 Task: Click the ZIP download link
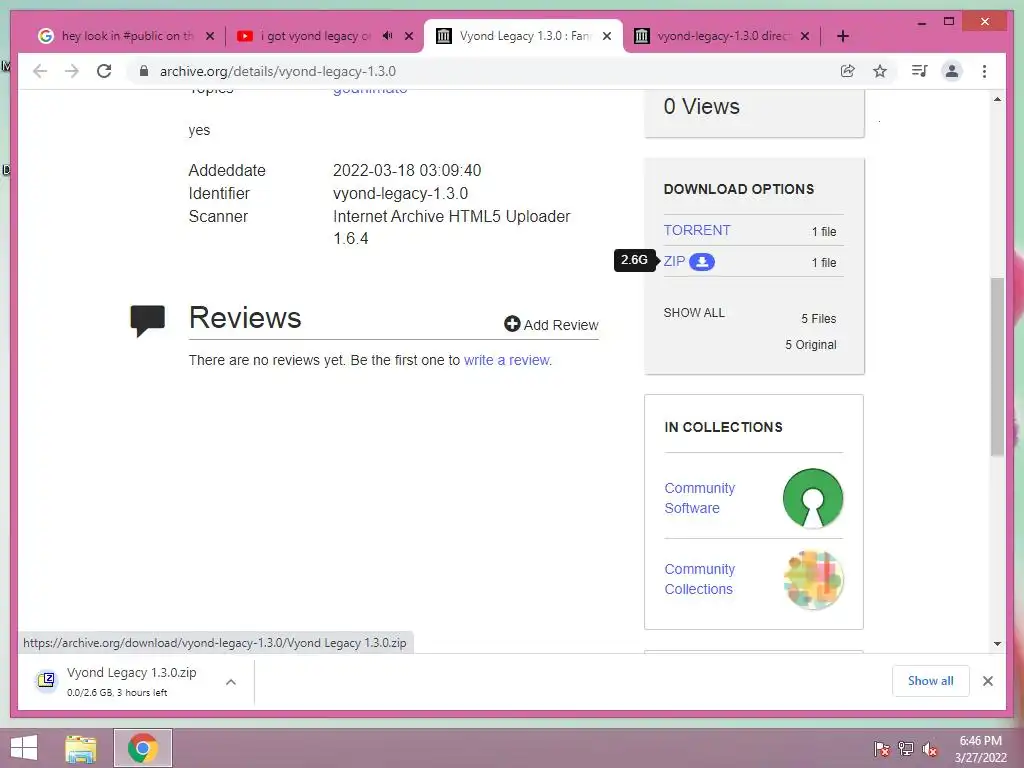point(674,261)
